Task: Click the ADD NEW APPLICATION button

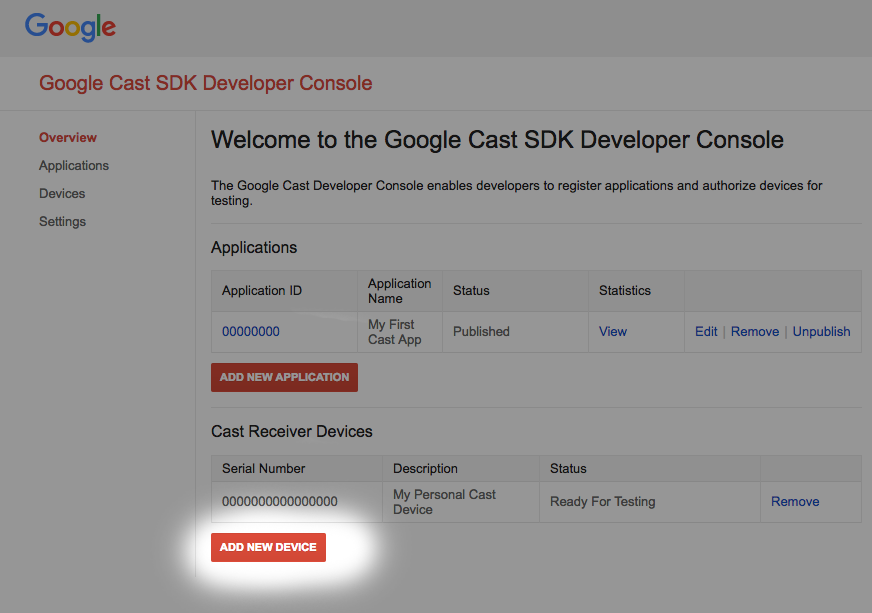Action: (x=284, y=377)
